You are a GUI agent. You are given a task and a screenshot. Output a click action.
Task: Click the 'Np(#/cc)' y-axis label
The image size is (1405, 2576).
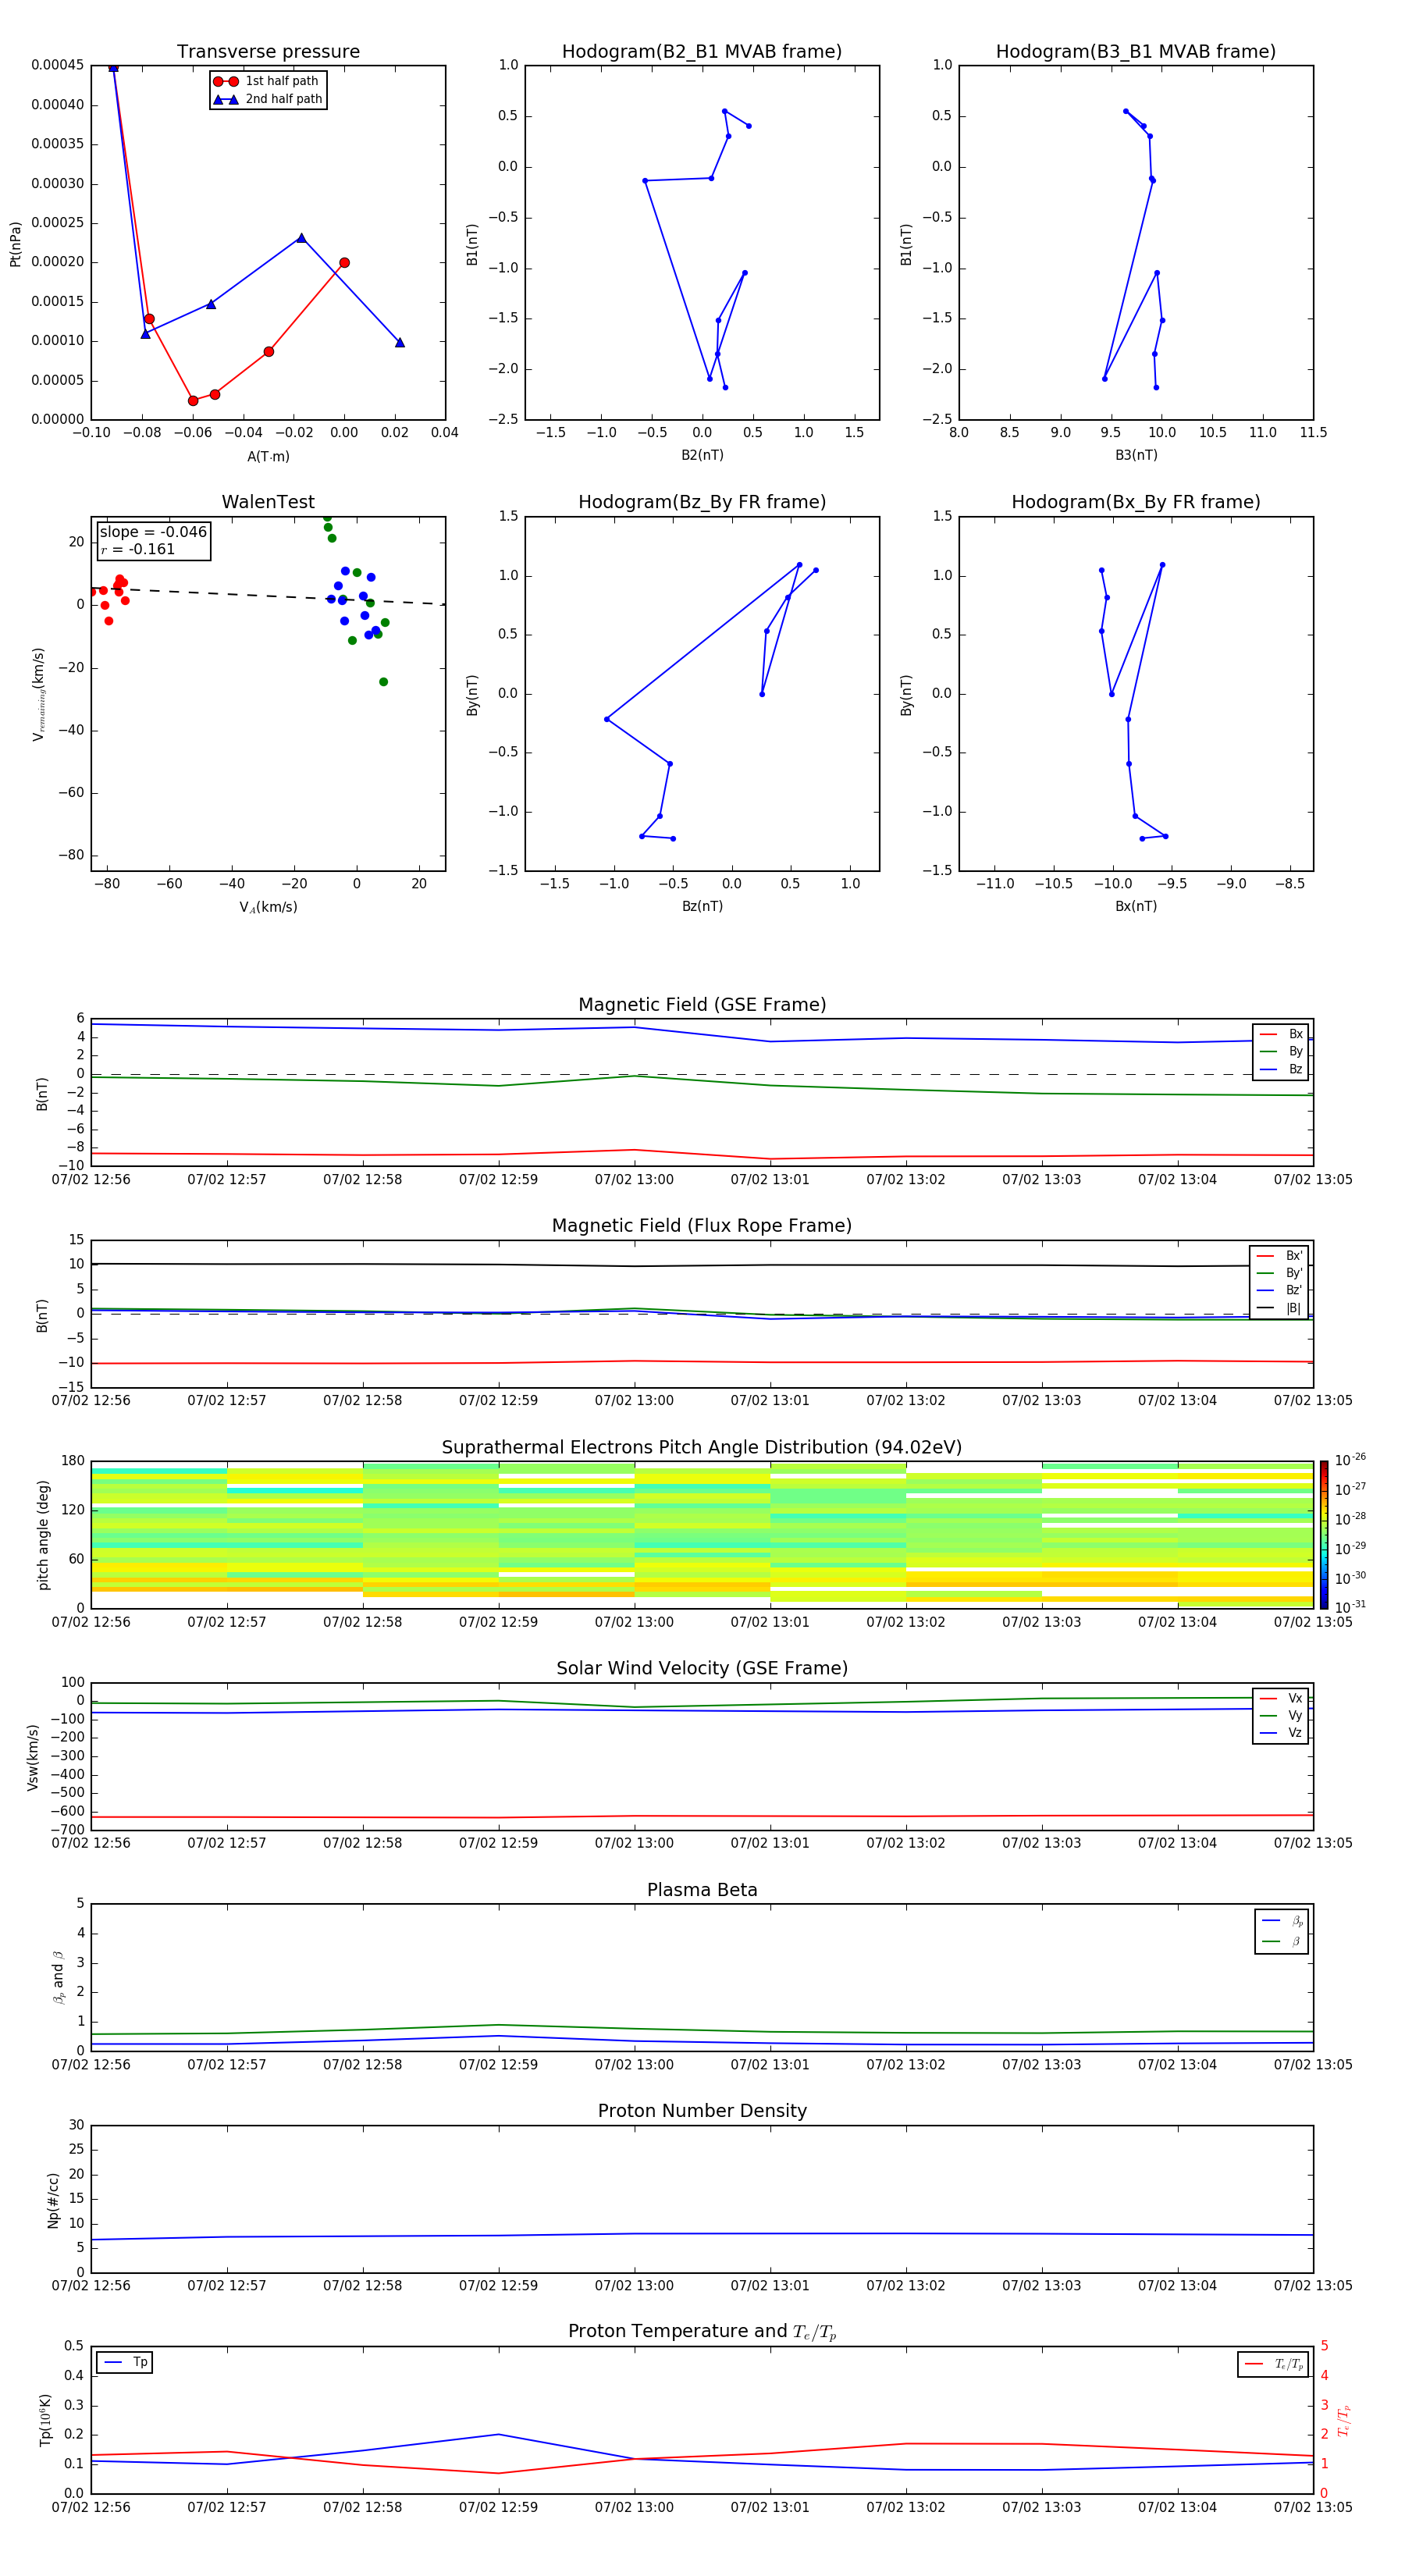[x=53, y=2200]
